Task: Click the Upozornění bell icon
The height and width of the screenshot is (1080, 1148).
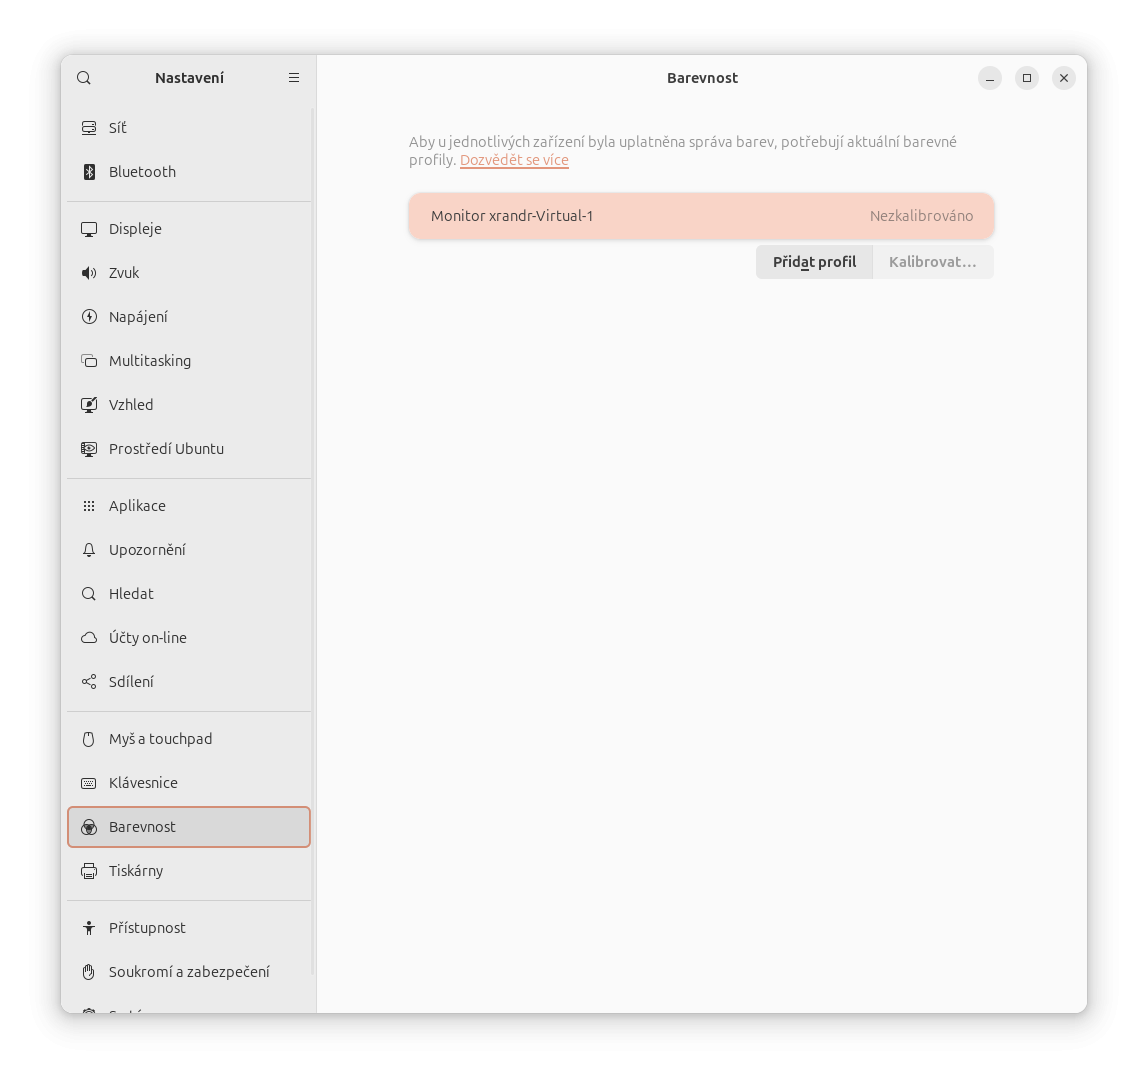Action: (89, 550)
